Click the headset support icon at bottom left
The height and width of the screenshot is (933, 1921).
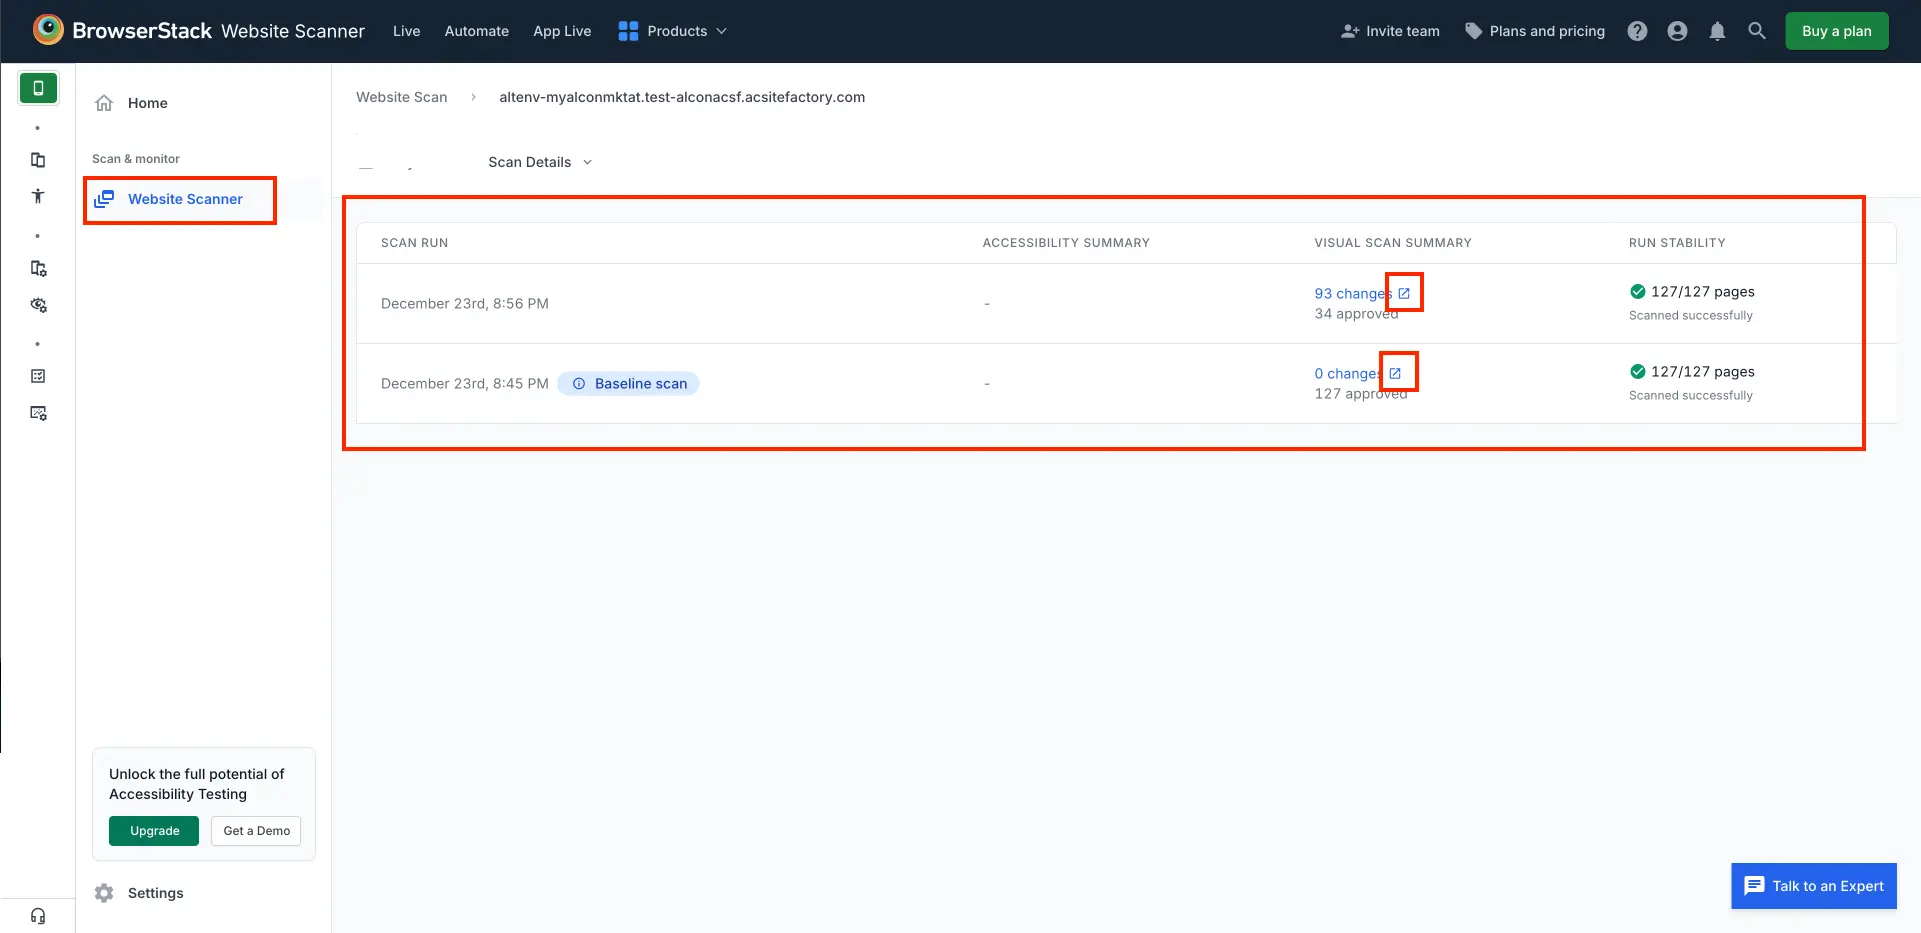tap(38, 916)
